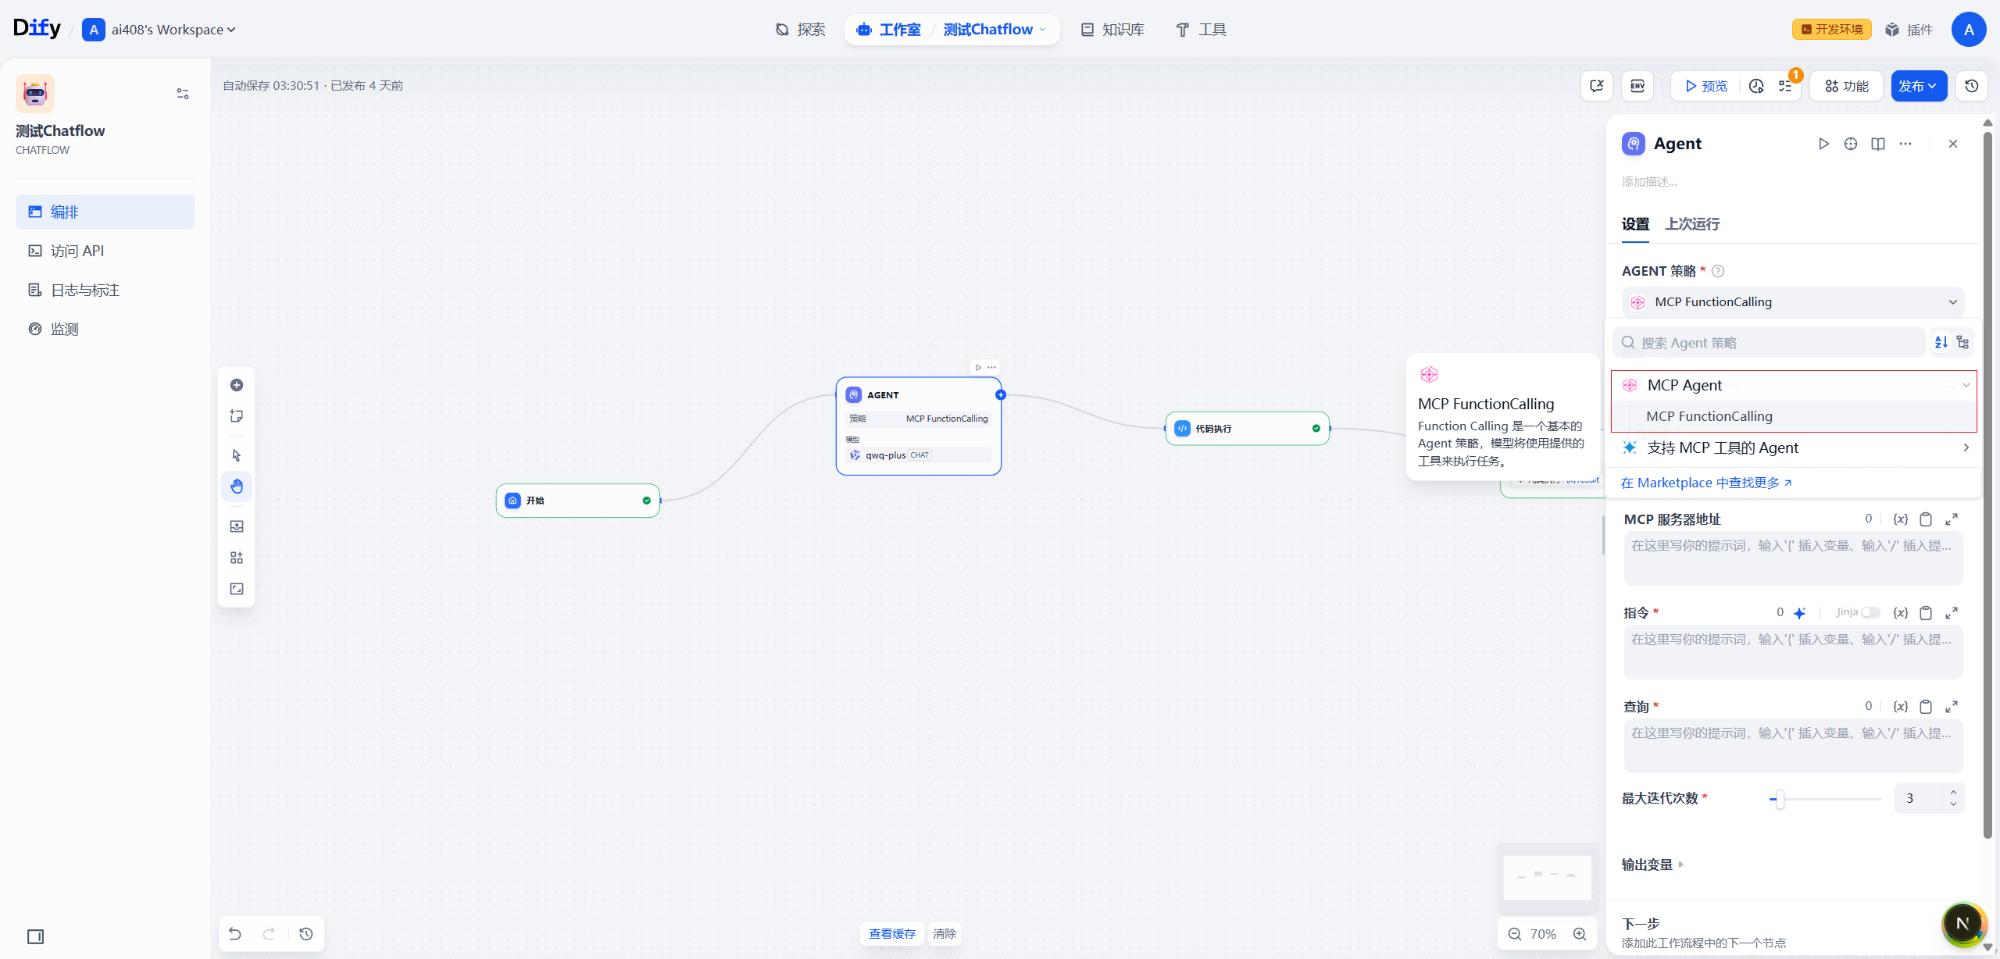Image resolution: width=2000 pixels, height=959 pixels.
Task: Add a note to the canvas
Action: click(237, 416)
